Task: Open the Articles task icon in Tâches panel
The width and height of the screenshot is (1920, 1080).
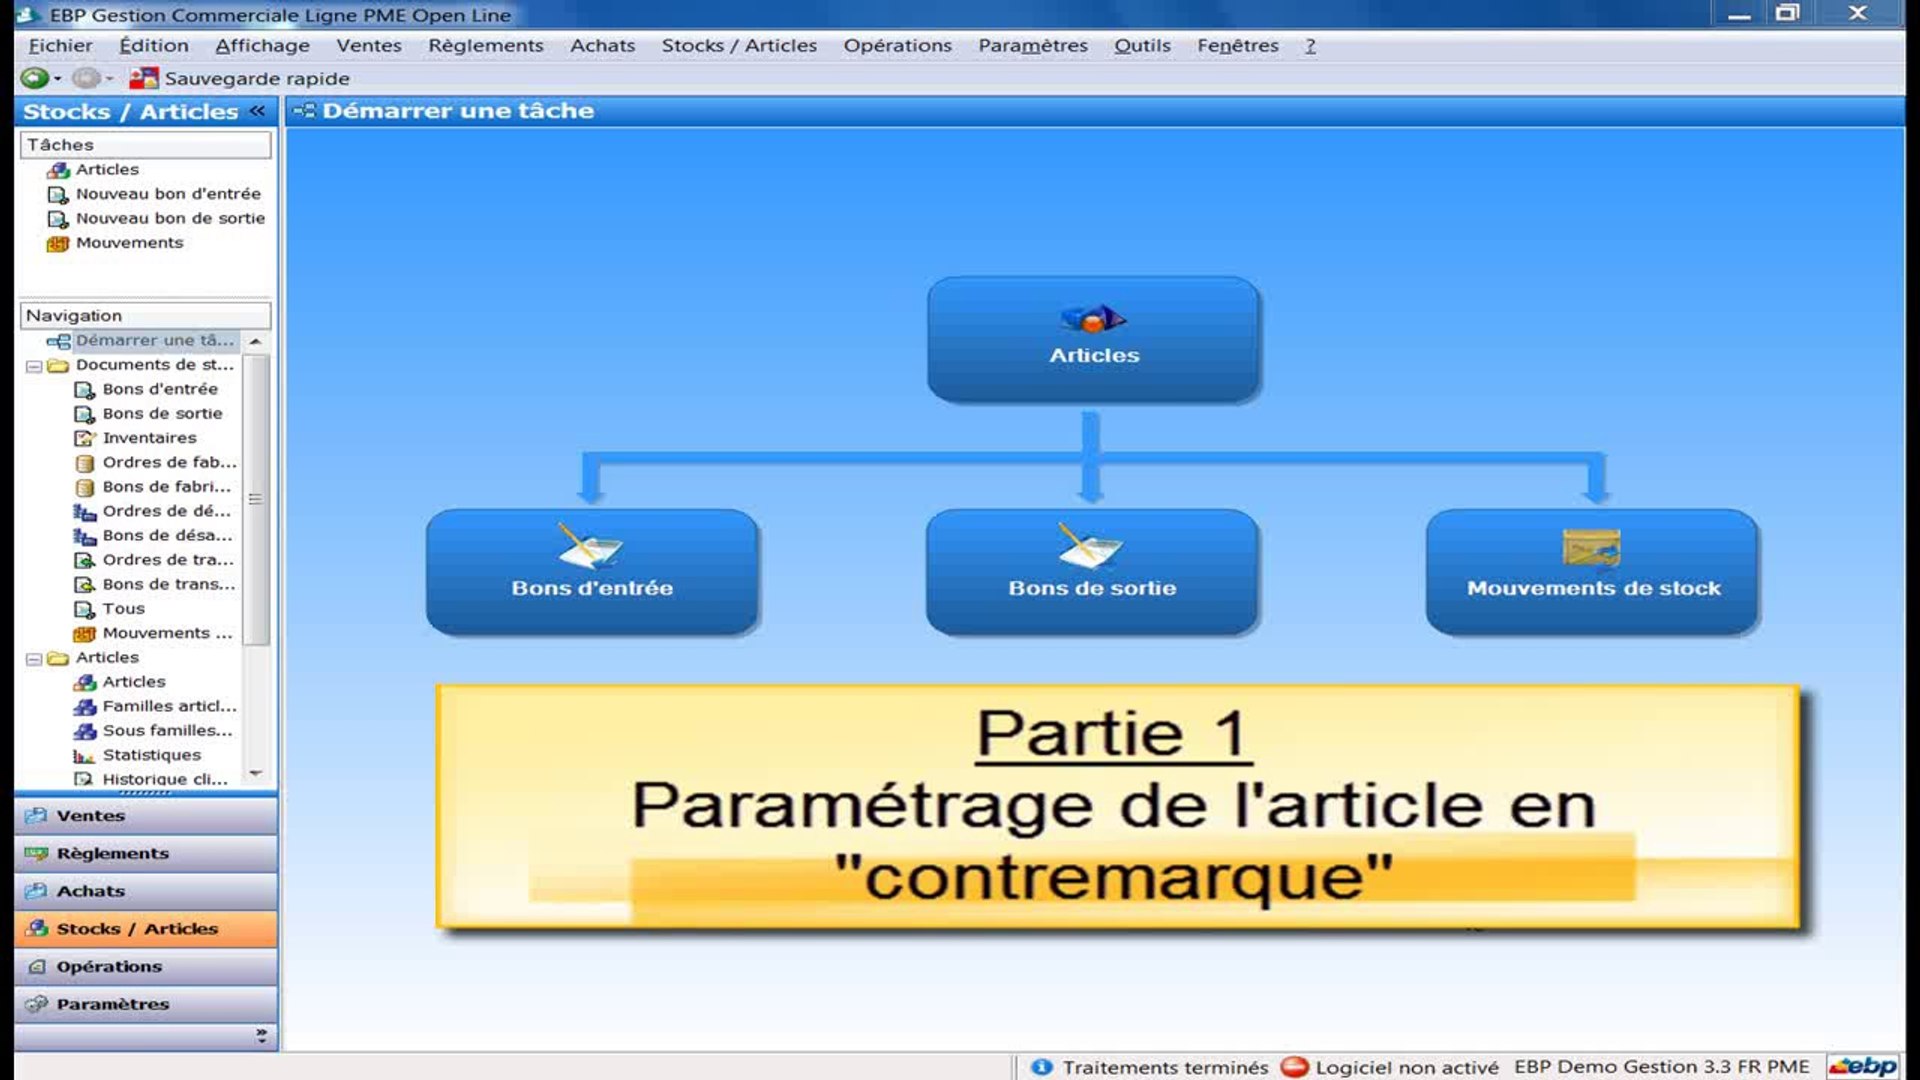Action: [59, 169]
